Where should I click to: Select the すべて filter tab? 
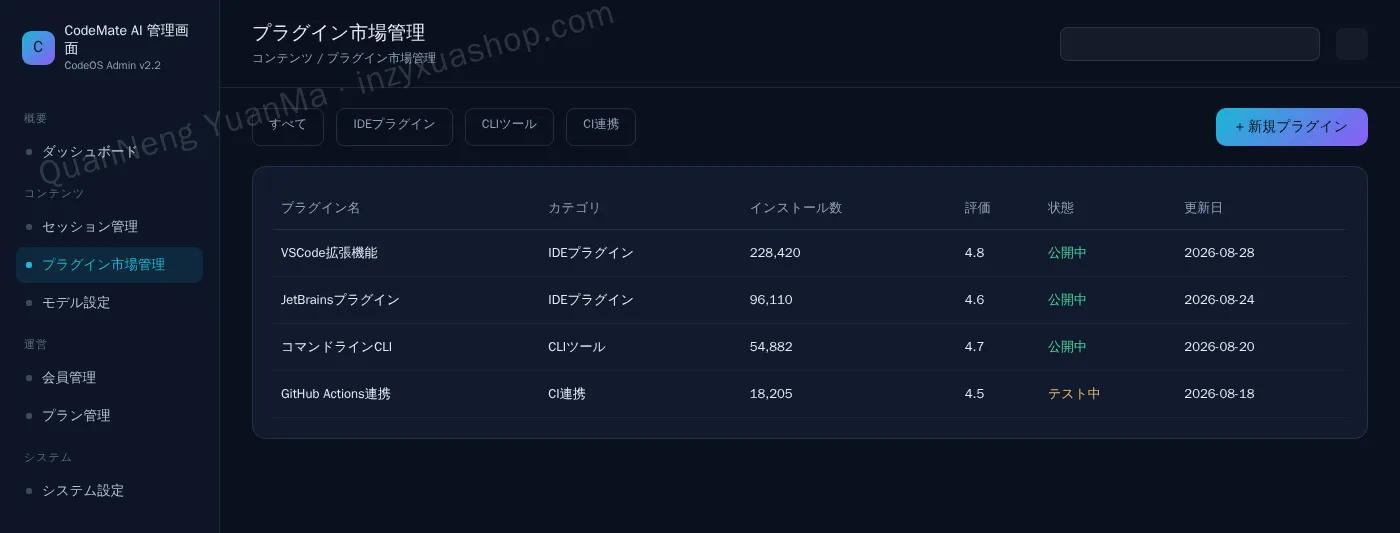tap(288, 127)
